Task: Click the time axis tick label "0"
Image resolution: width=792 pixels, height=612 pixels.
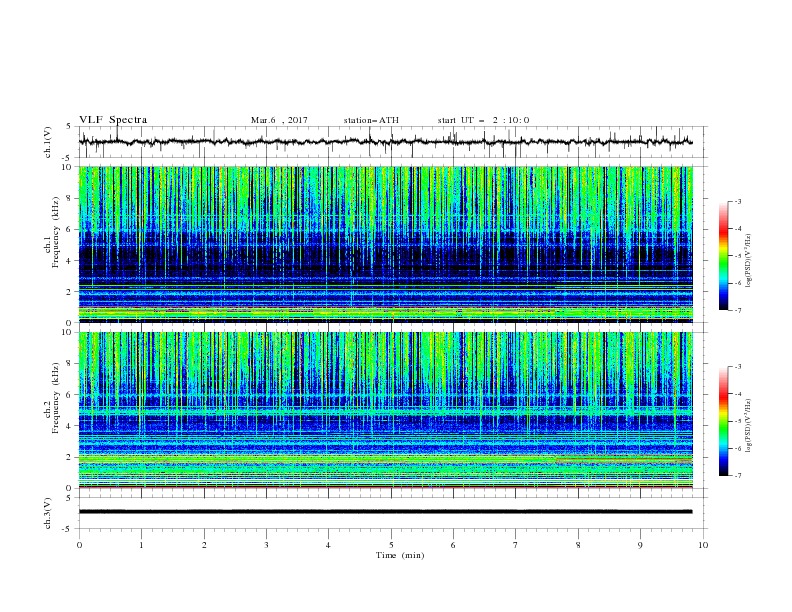Action: [79, 545]
